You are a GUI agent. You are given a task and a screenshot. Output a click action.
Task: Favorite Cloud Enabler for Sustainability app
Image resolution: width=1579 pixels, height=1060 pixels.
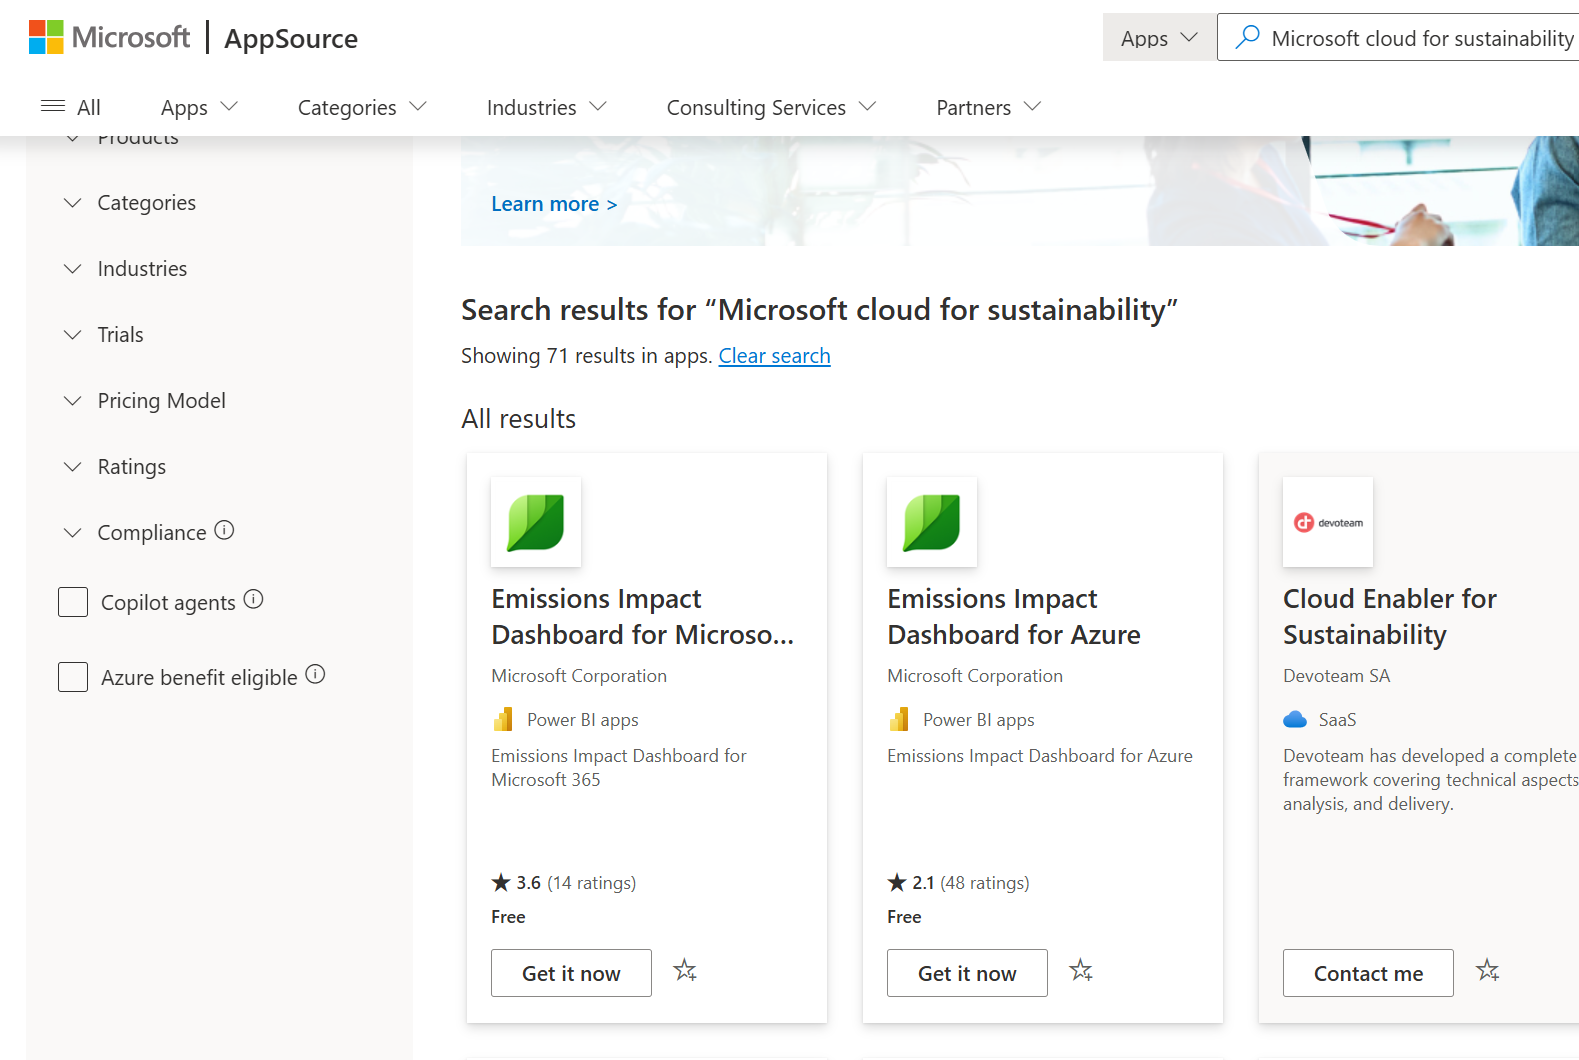1488,971
